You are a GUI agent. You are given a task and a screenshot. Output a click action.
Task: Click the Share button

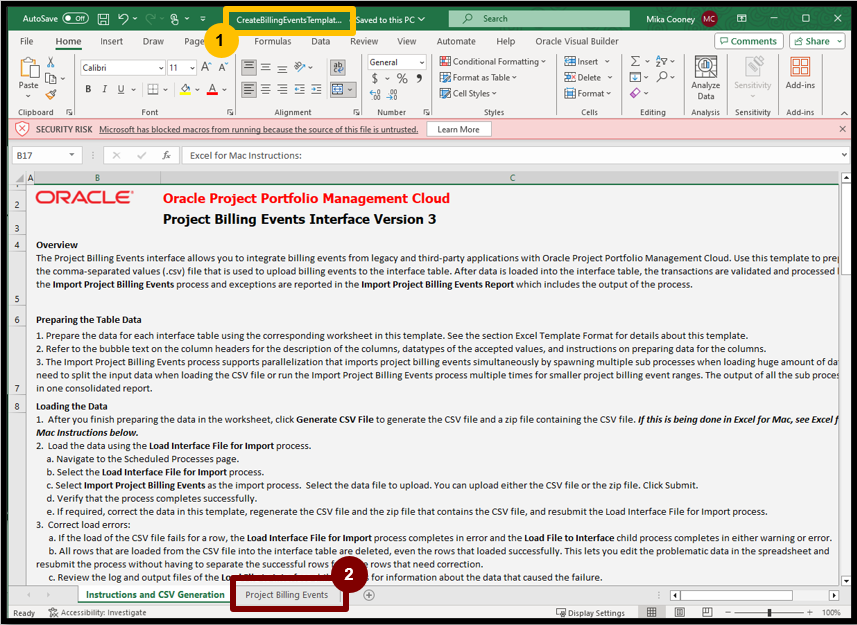click(817, 41)
